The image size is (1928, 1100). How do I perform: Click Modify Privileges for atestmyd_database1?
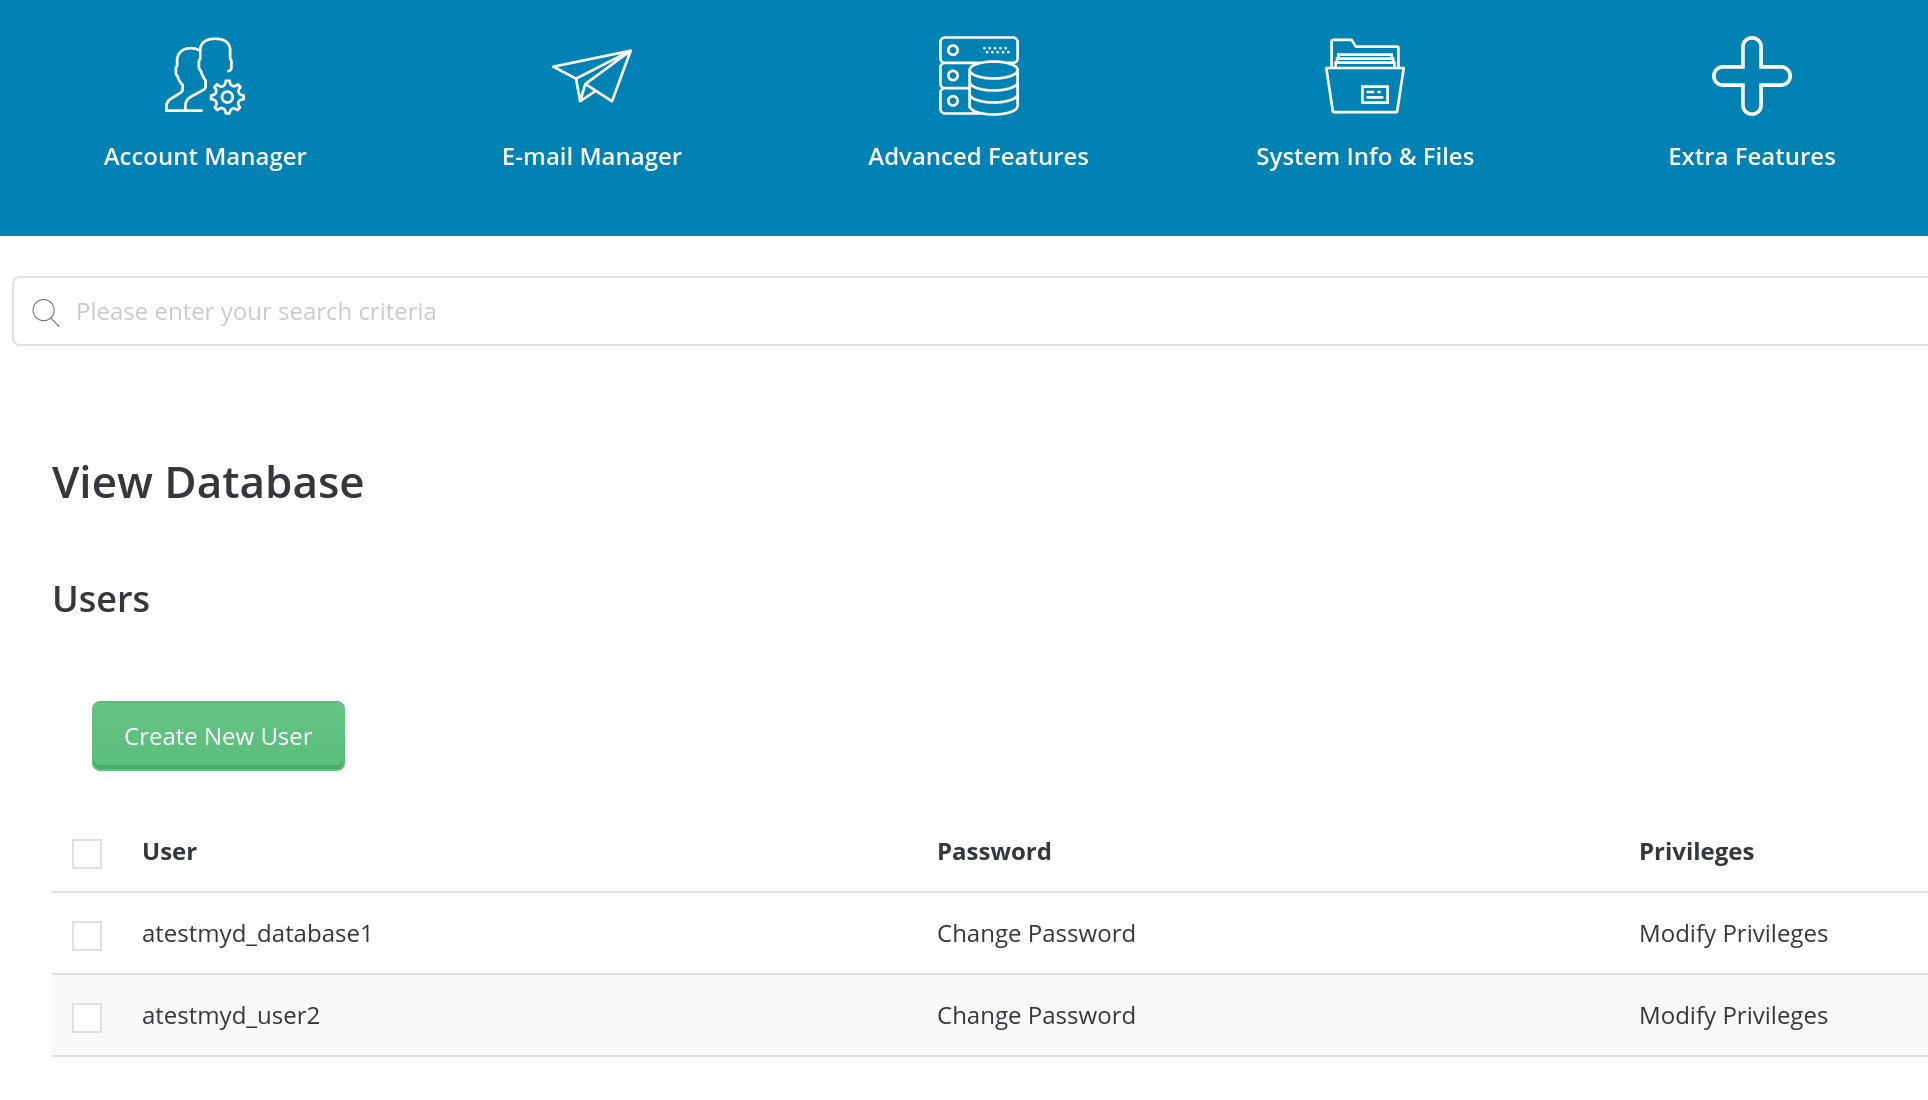click(1733, 934)
